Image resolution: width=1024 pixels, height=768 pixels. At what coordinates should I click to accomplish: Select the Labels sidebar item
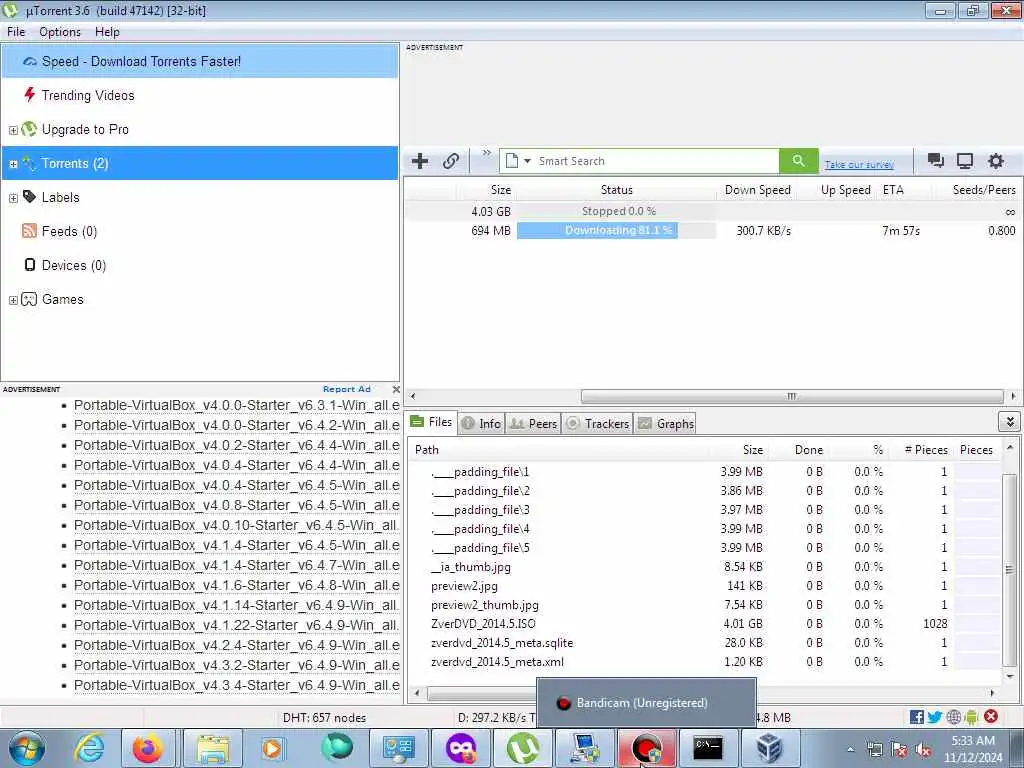pyautogui.click(x=60, y=197)
